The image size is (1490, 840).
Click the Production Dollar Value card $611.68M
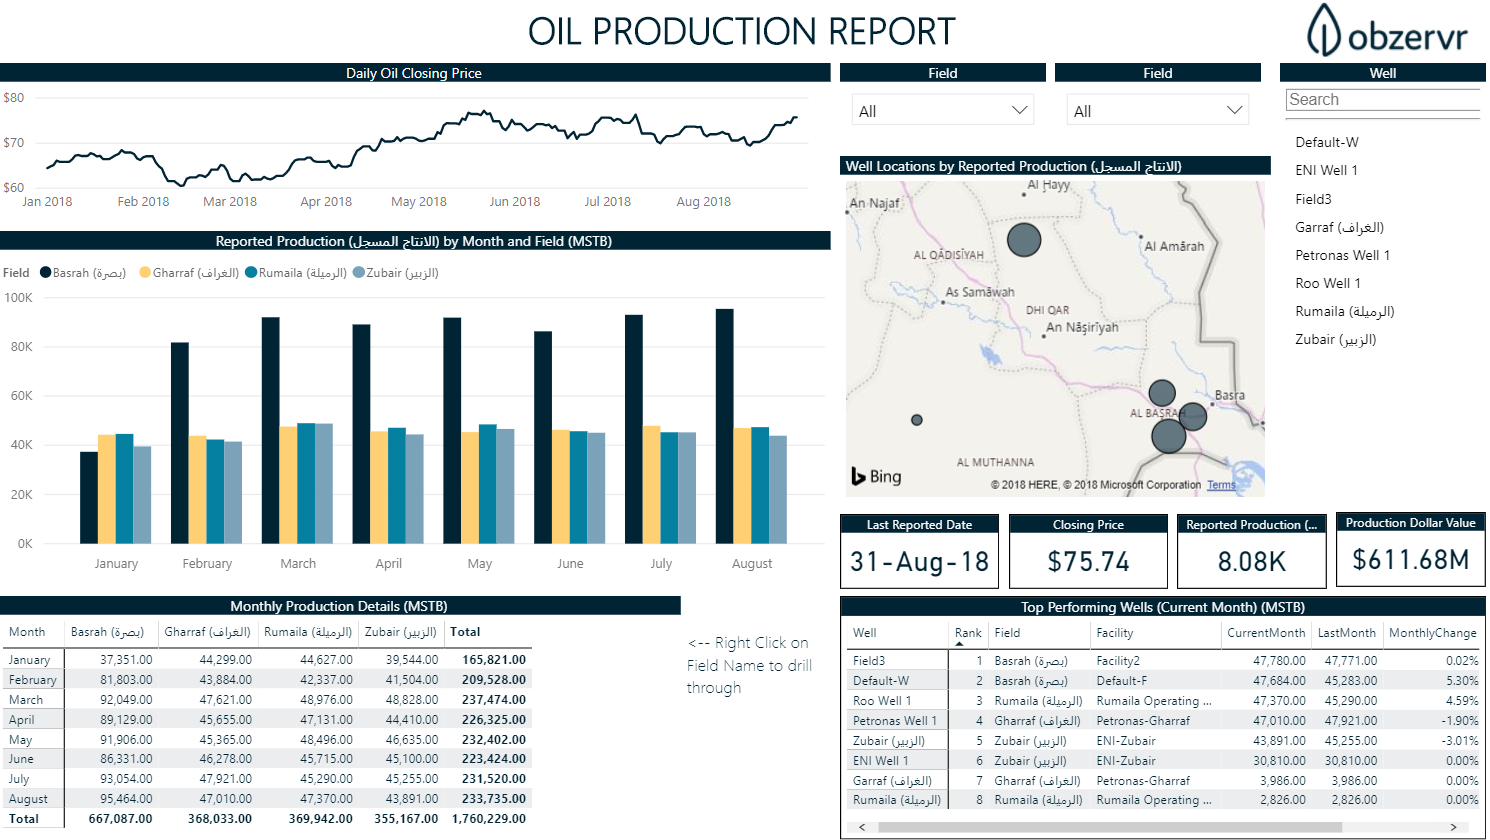pyautogui.click(x=1411, y=560)
